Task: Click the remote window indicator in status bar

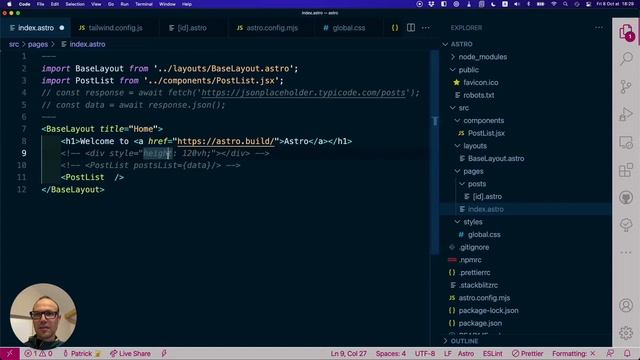Action: click(9, 353)
